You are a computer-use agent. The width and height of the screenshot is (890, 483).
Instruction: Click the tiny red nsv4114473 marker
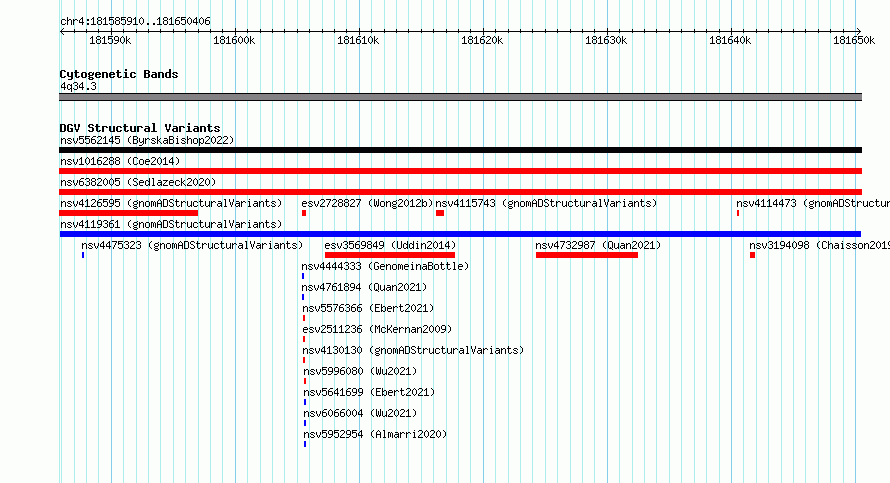click(x=738, y=213)
